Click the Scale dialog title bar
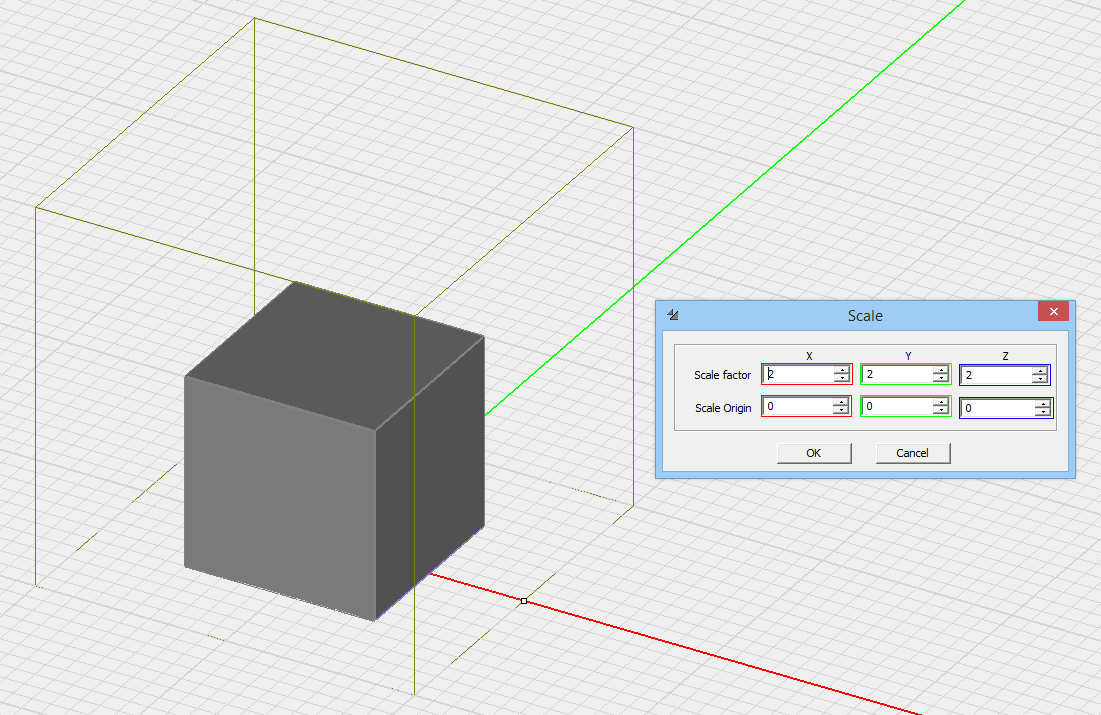The image size is (1101, 715). coord(864,315)
